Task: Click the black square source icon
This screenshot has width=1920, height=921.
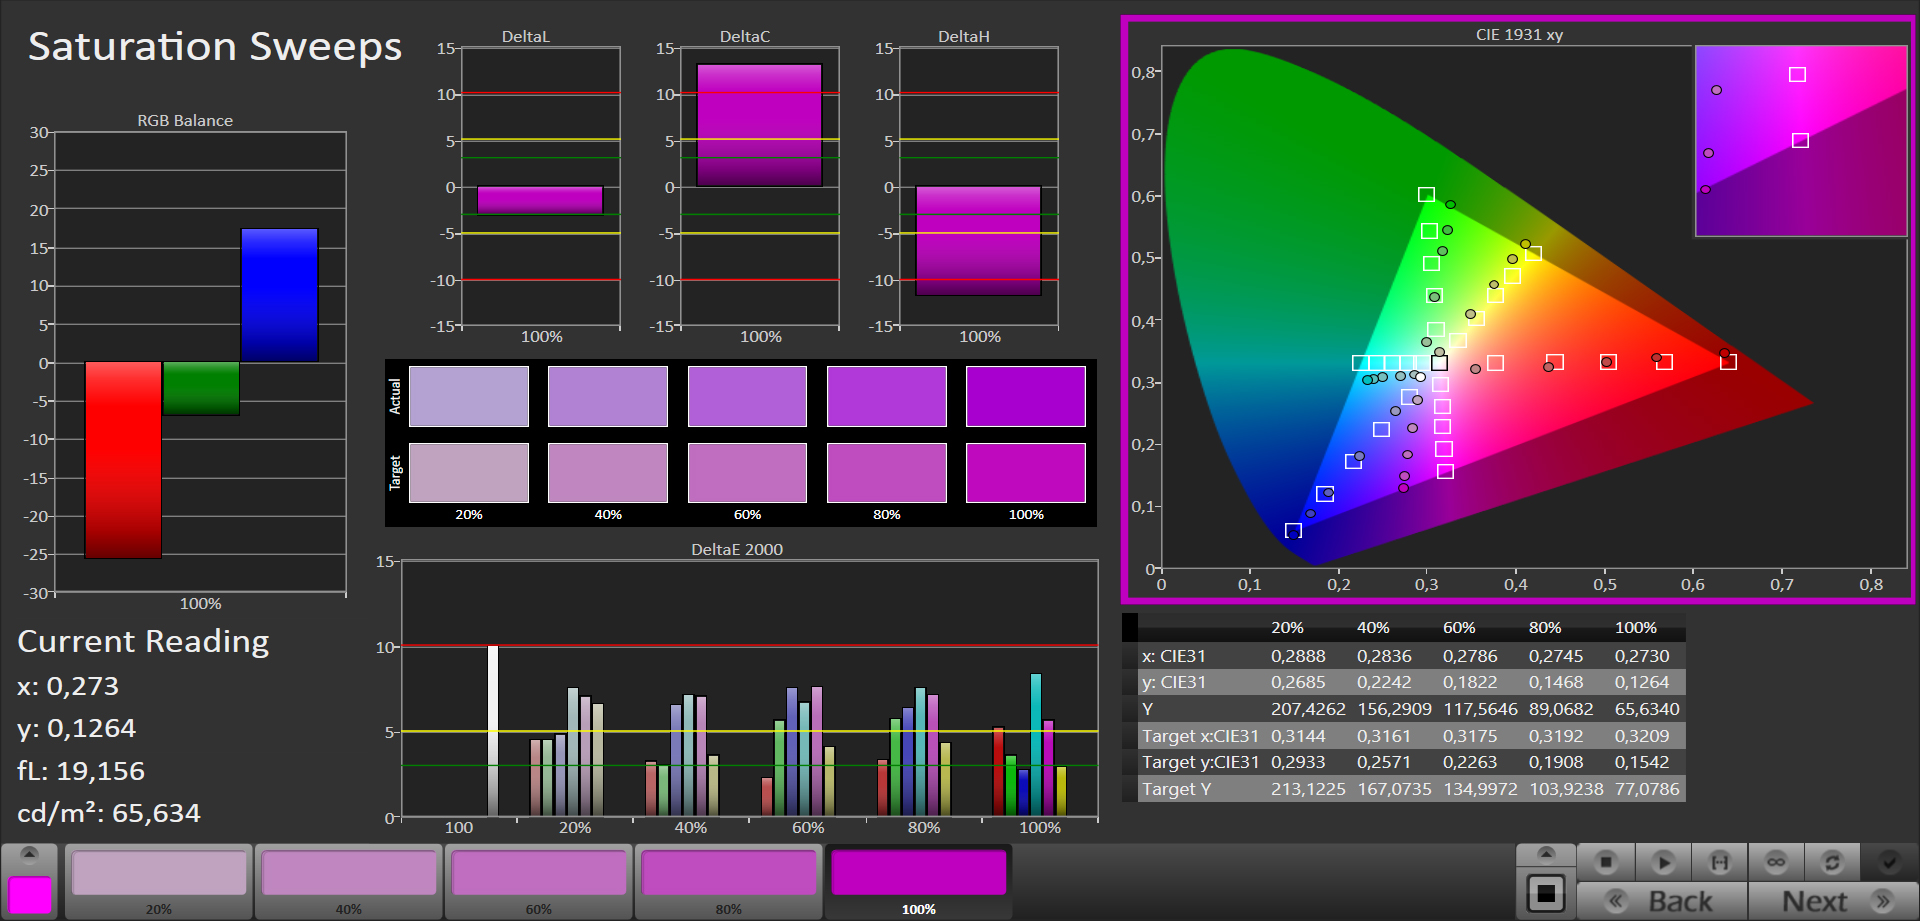Action: (x=1546, y=893)
